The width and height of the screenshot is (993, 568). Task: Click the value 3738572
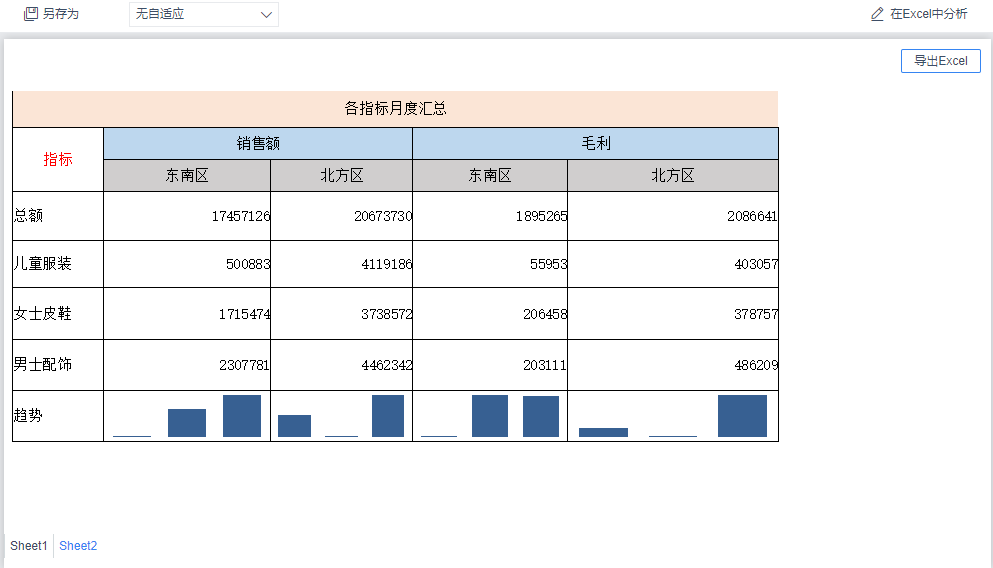[387, 314]
